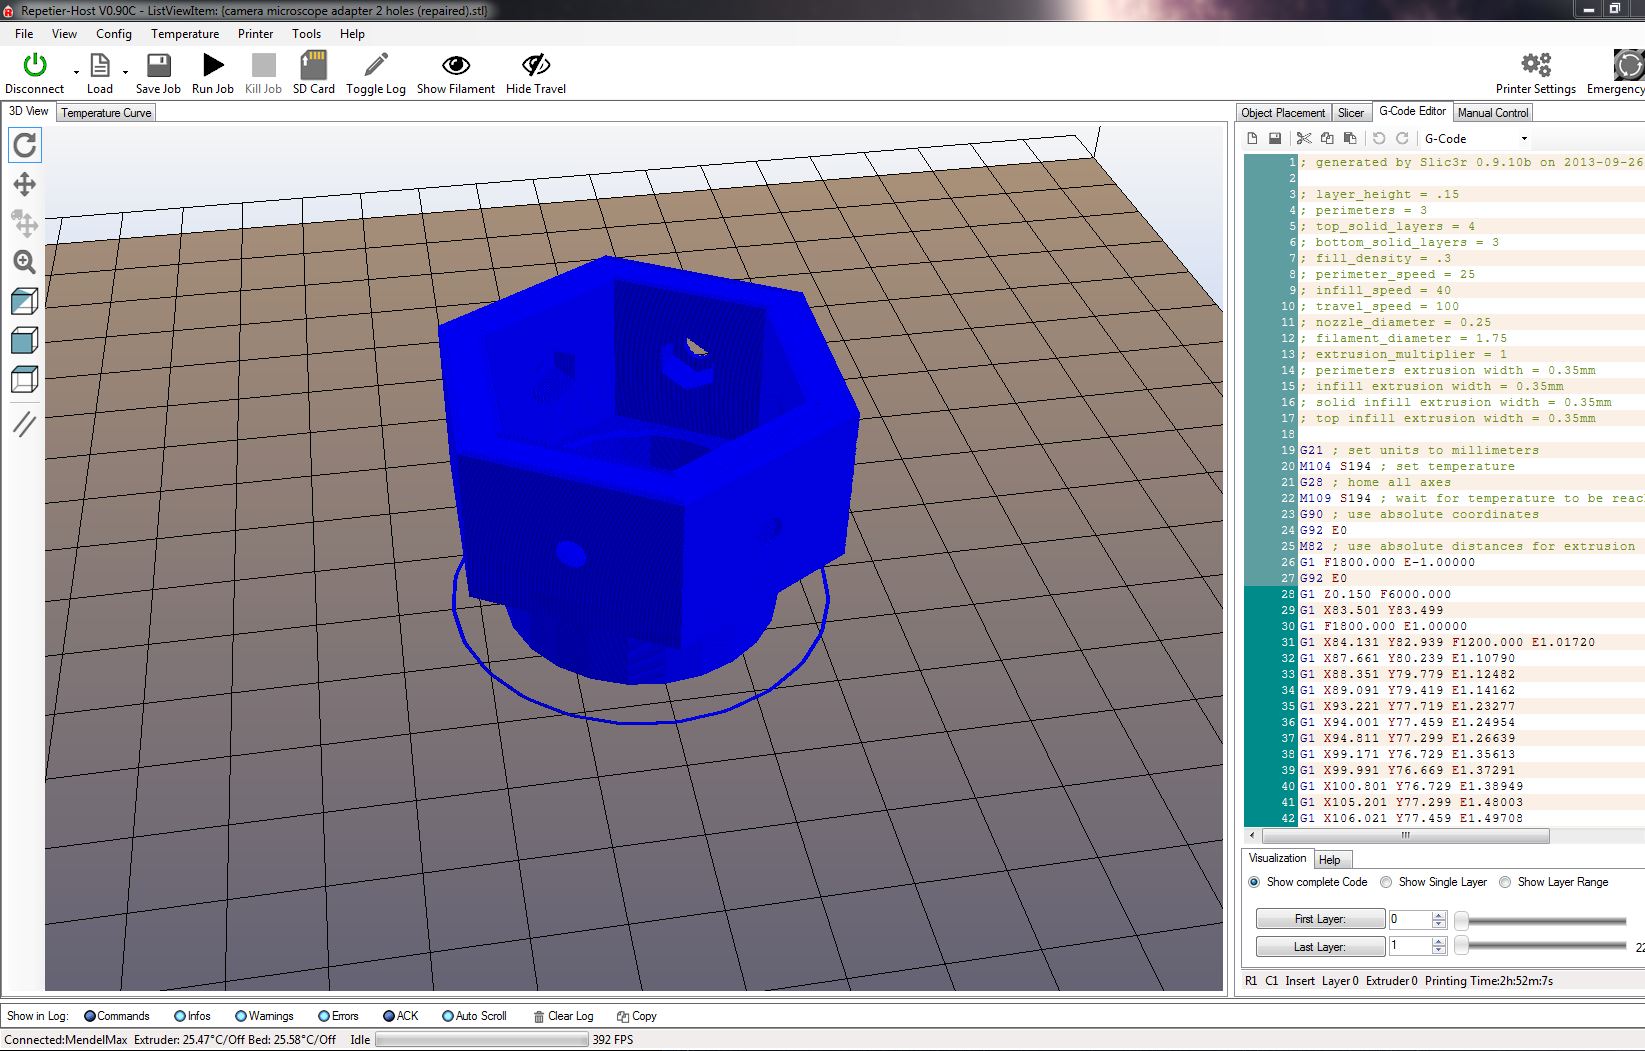Hit the Emergency stop icon
The height and width of the screenshot is (1051, 1645).
tap(1629, 65)
